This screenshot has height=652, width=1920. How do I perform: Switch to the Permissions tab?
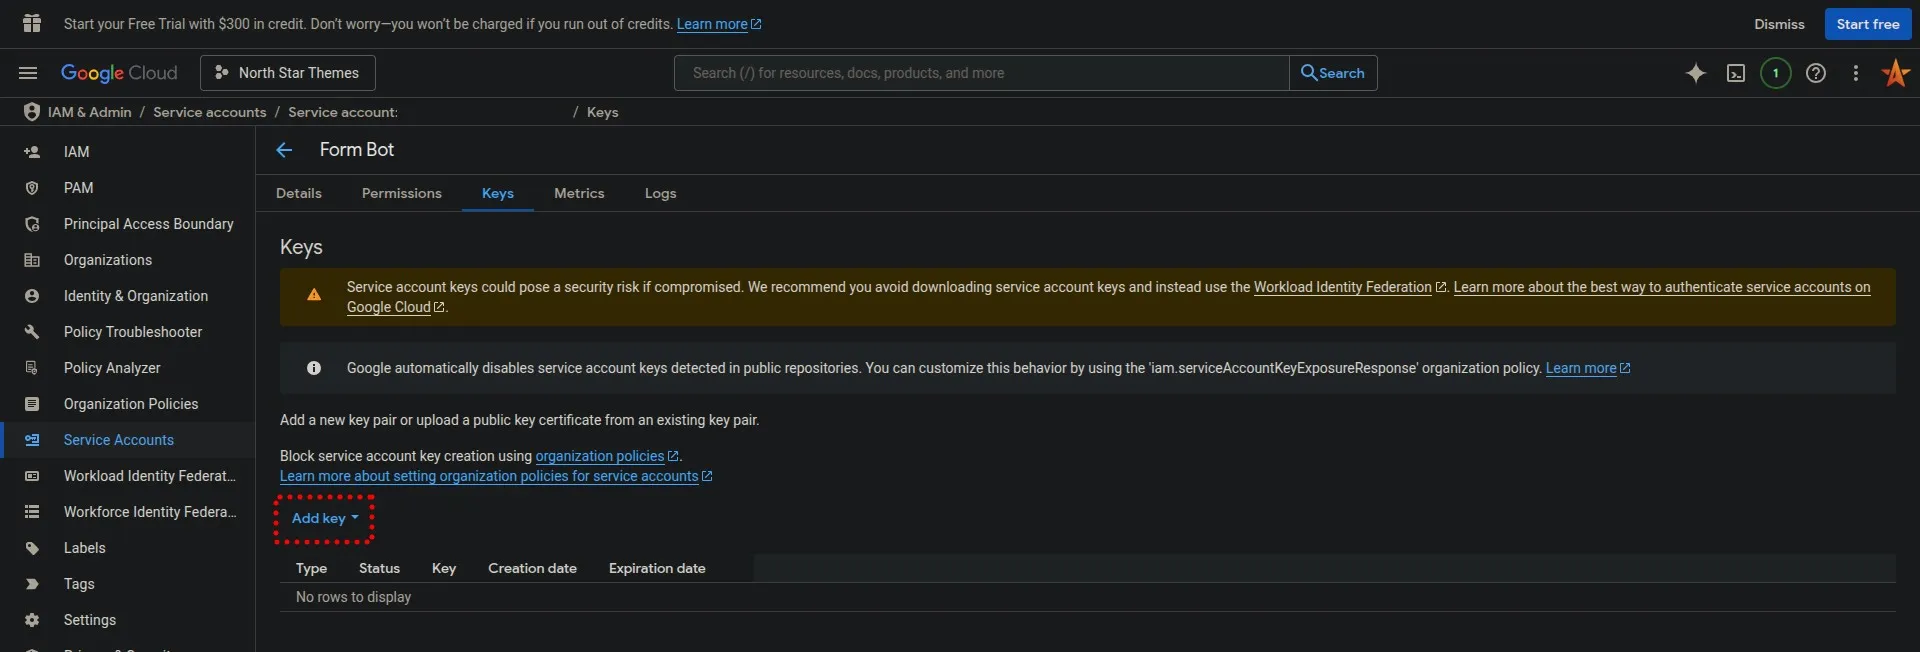pos(402,193)
